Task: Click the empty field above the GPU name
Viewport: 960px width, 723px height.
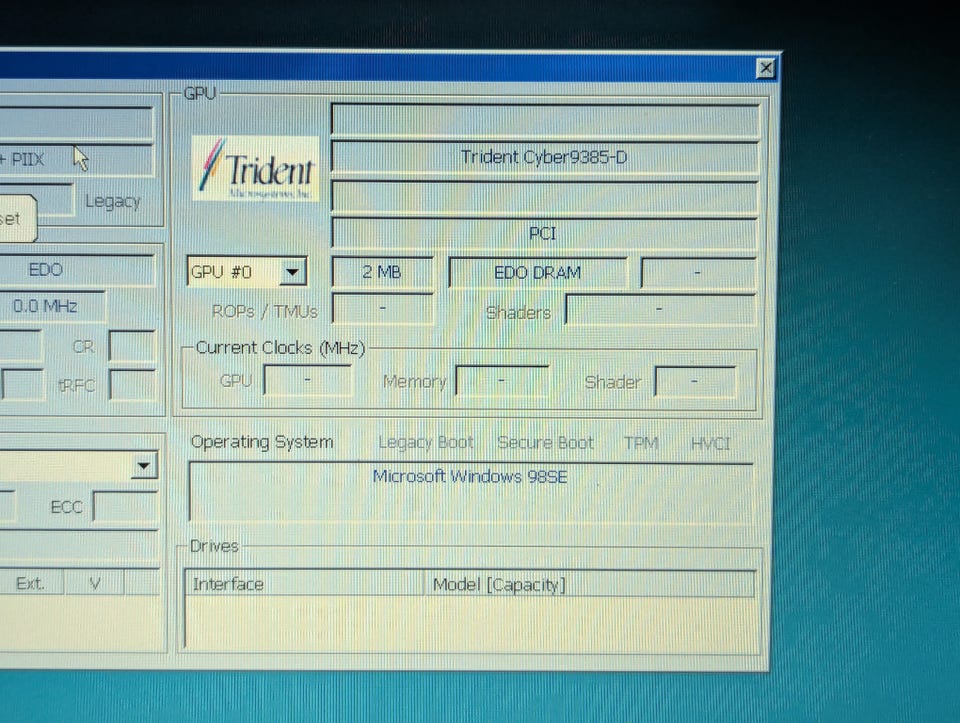Action: pyautogui.click(x=545, y=119)
